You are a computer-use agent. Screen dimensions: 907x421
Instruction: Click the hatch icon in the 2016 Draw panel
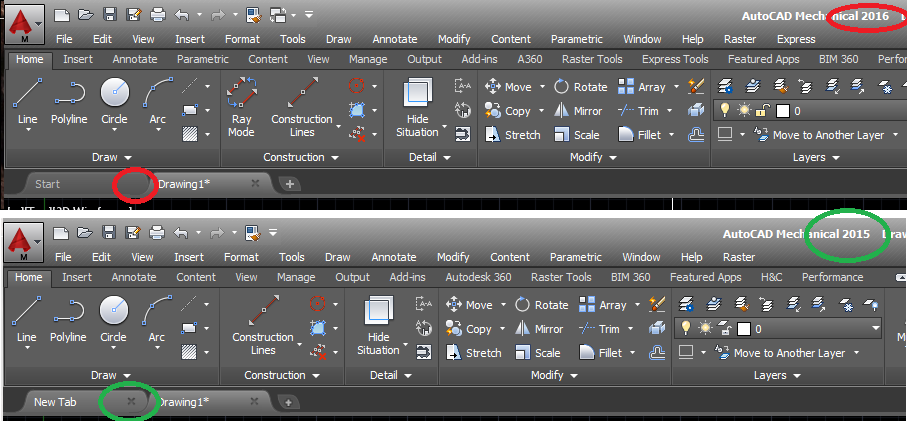189,134
